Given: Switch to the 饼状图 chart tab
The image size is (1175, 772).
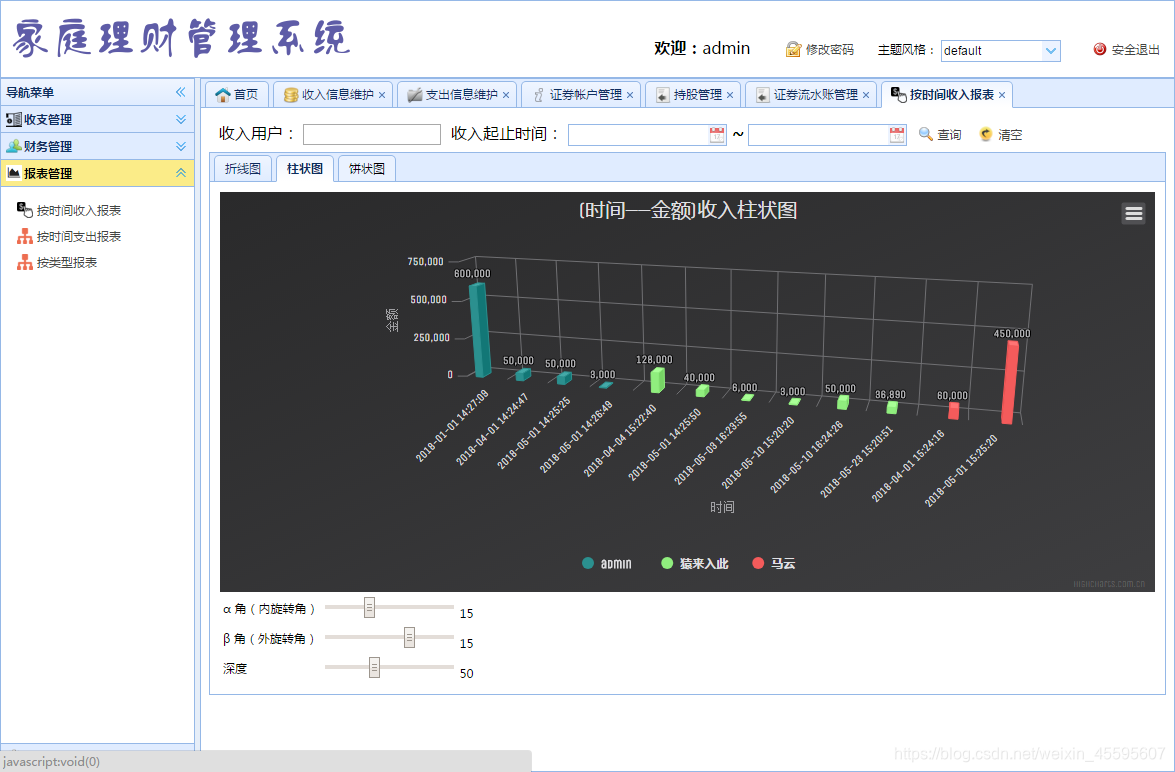Looking at the screenshot, I should point(367,169).
